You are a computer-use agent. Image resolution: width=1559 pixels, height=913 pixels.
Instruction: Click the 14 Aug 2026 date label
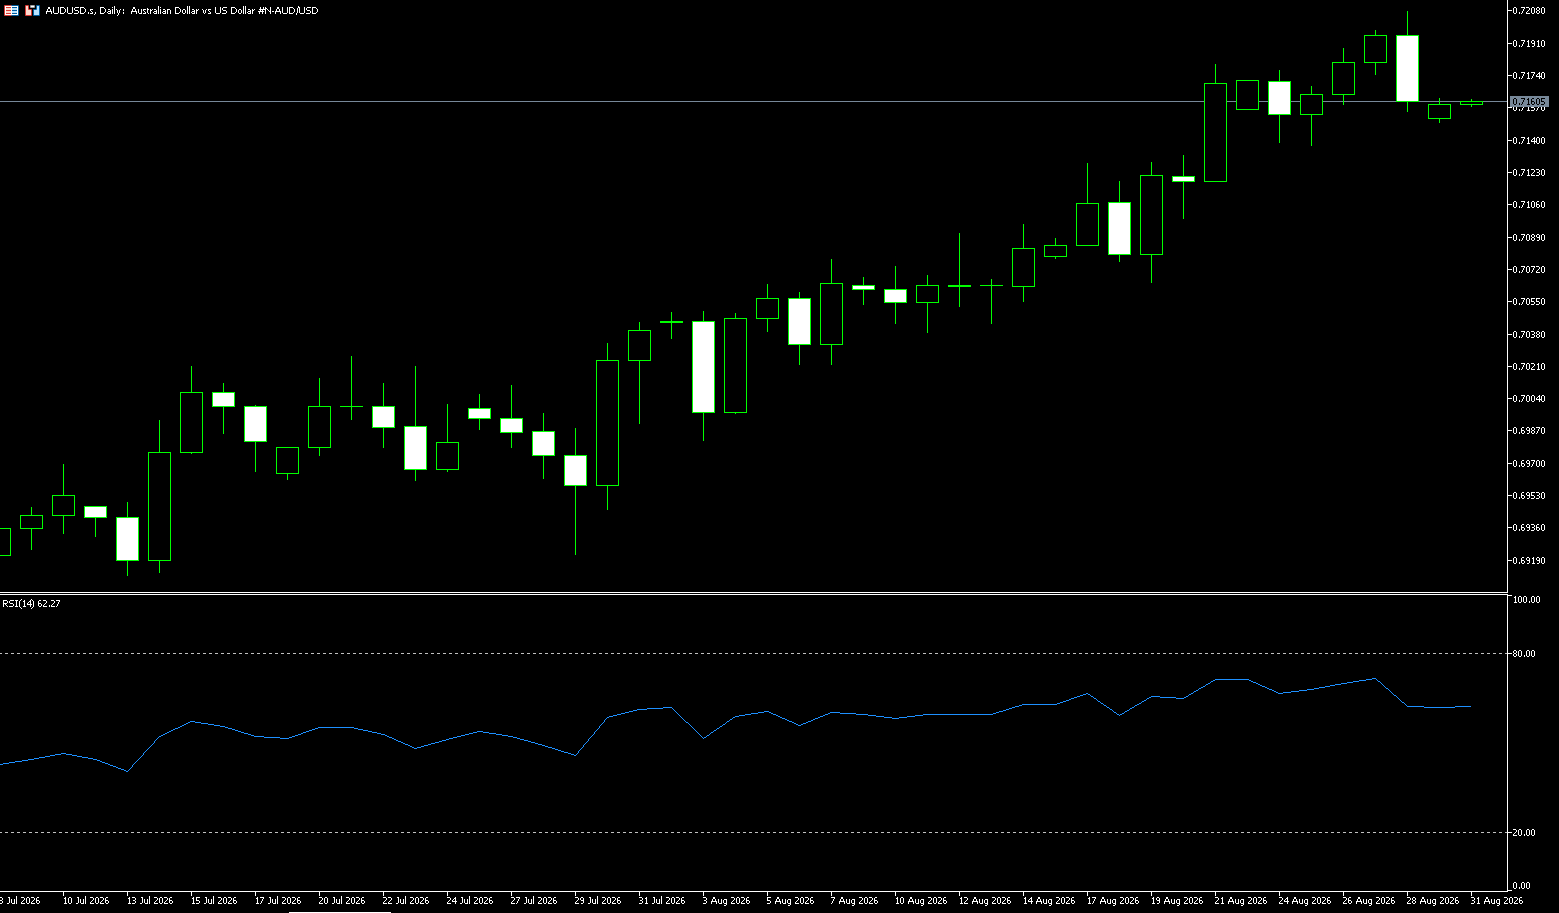click(x=1048, y=901)
